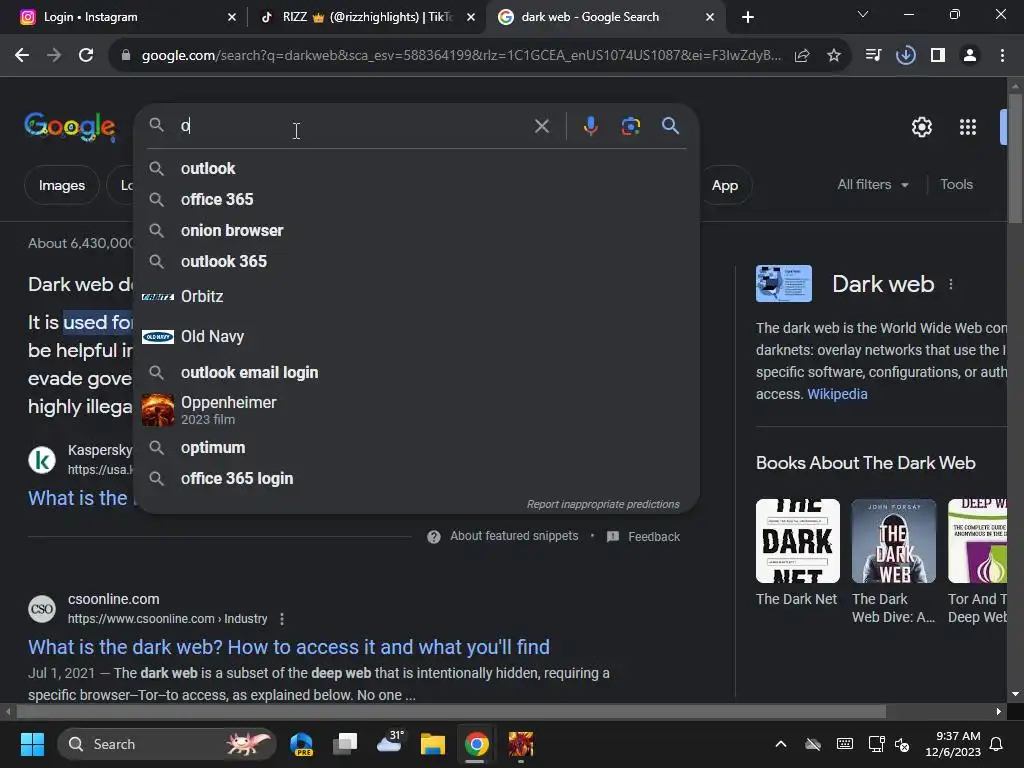Expand the All filters dropdown

pos(872,185)
